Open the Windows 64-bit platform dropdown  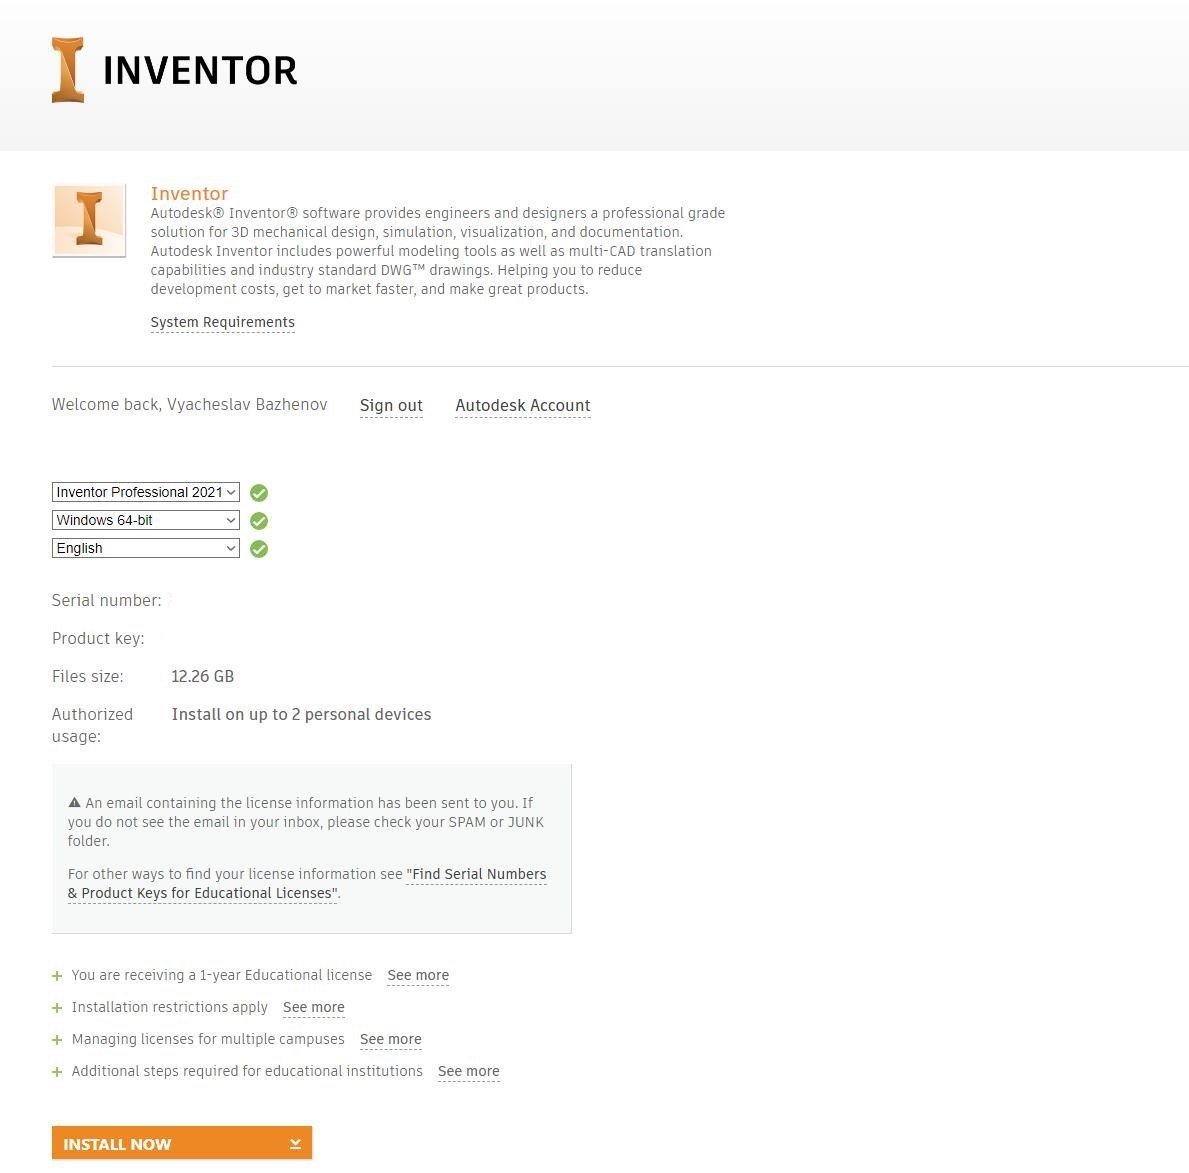click(146, 520)
